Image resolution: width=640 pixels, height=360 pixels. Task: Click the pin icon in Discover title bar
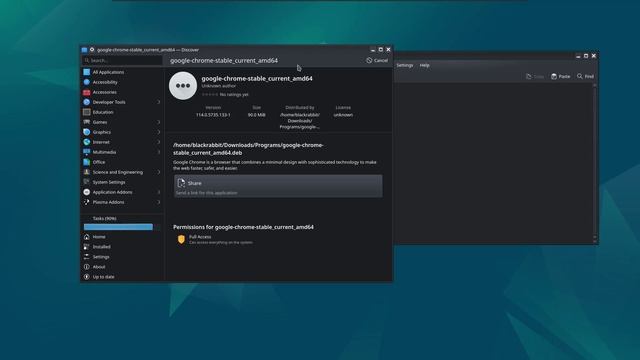tap(92, 50)
